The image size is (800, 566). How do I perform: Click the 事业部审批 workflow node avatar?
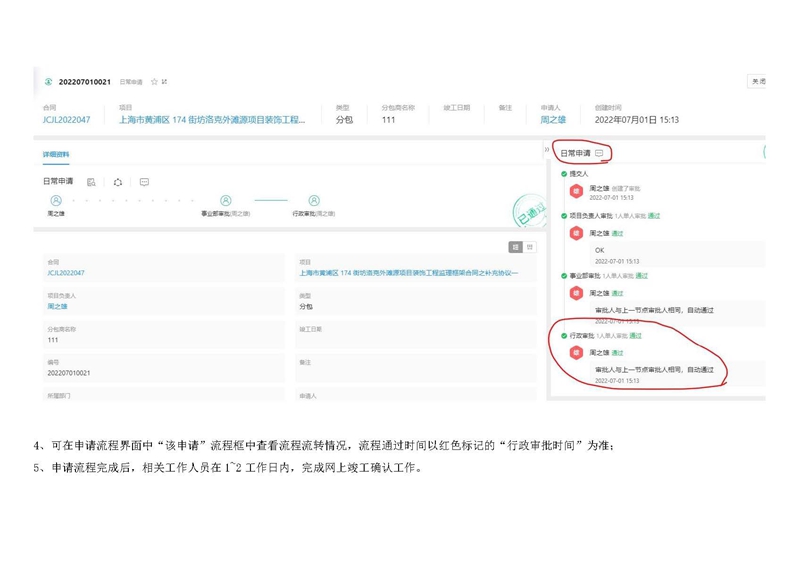coord(225,201)
